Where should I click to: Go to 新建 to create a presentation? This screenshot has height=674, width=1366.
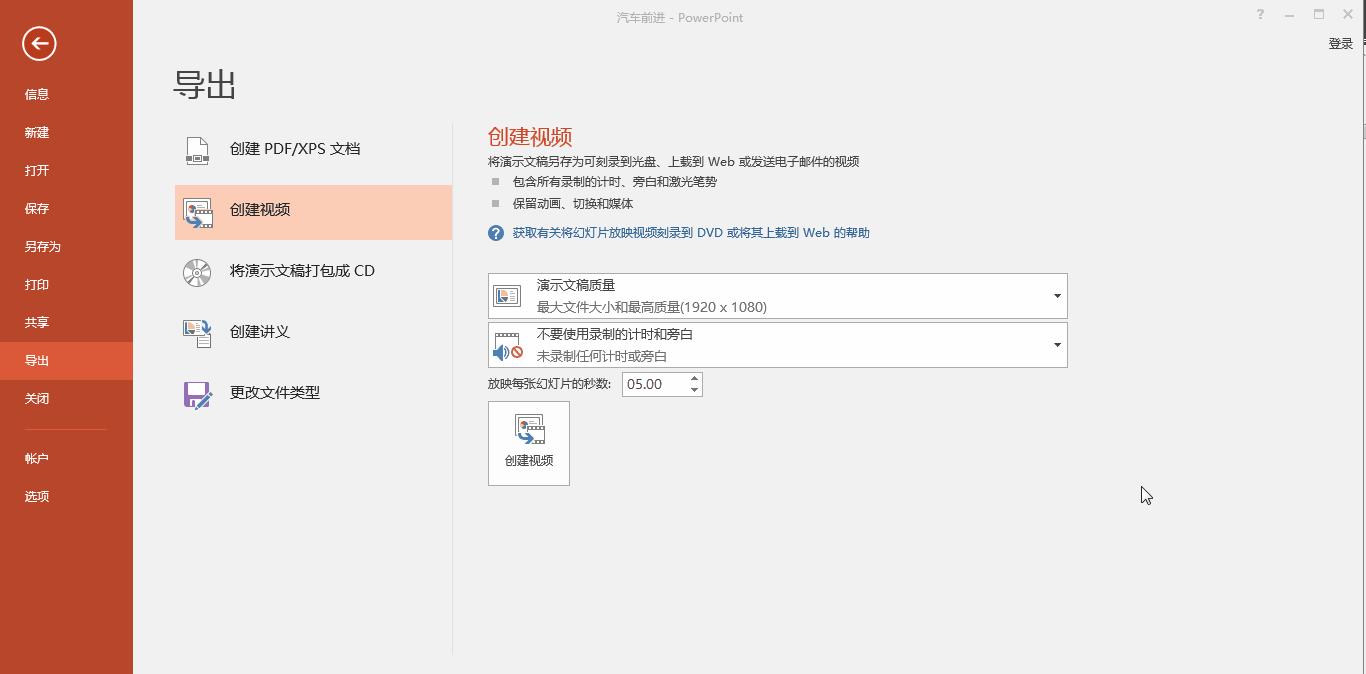[36, 132]
